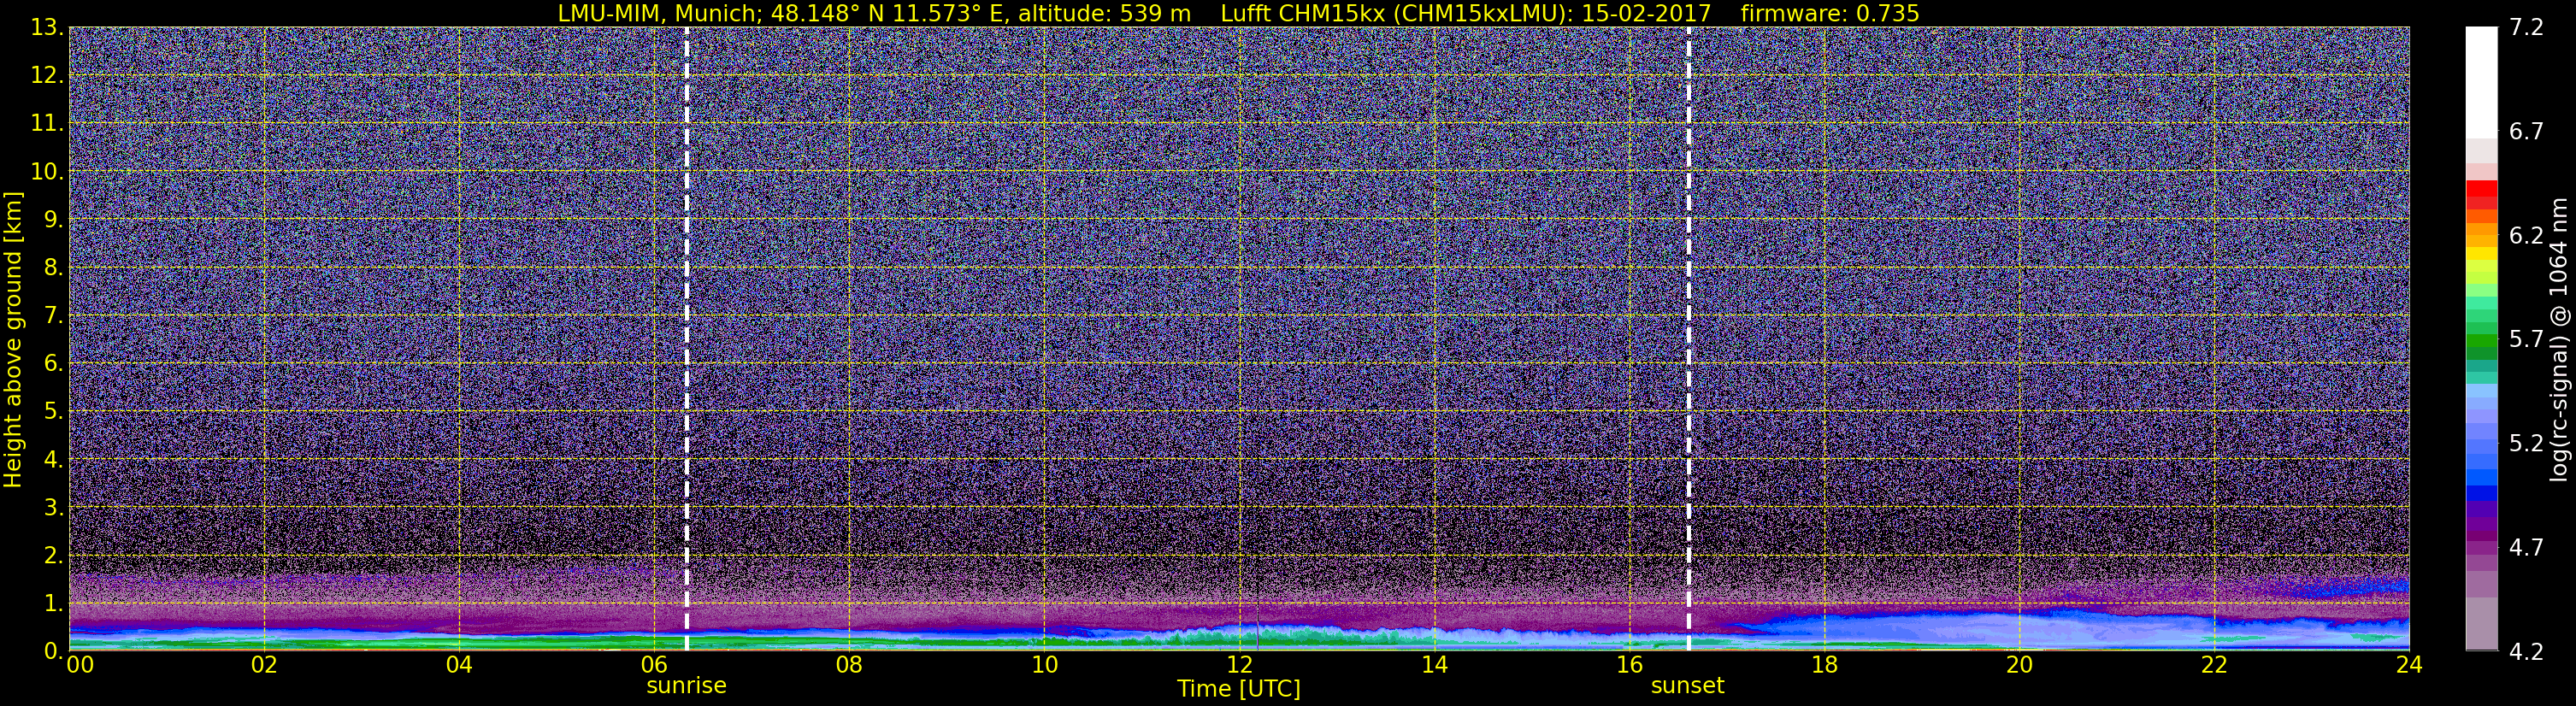Click the time axis tick label '16'
The image size is (2576, 706).
1629,665
